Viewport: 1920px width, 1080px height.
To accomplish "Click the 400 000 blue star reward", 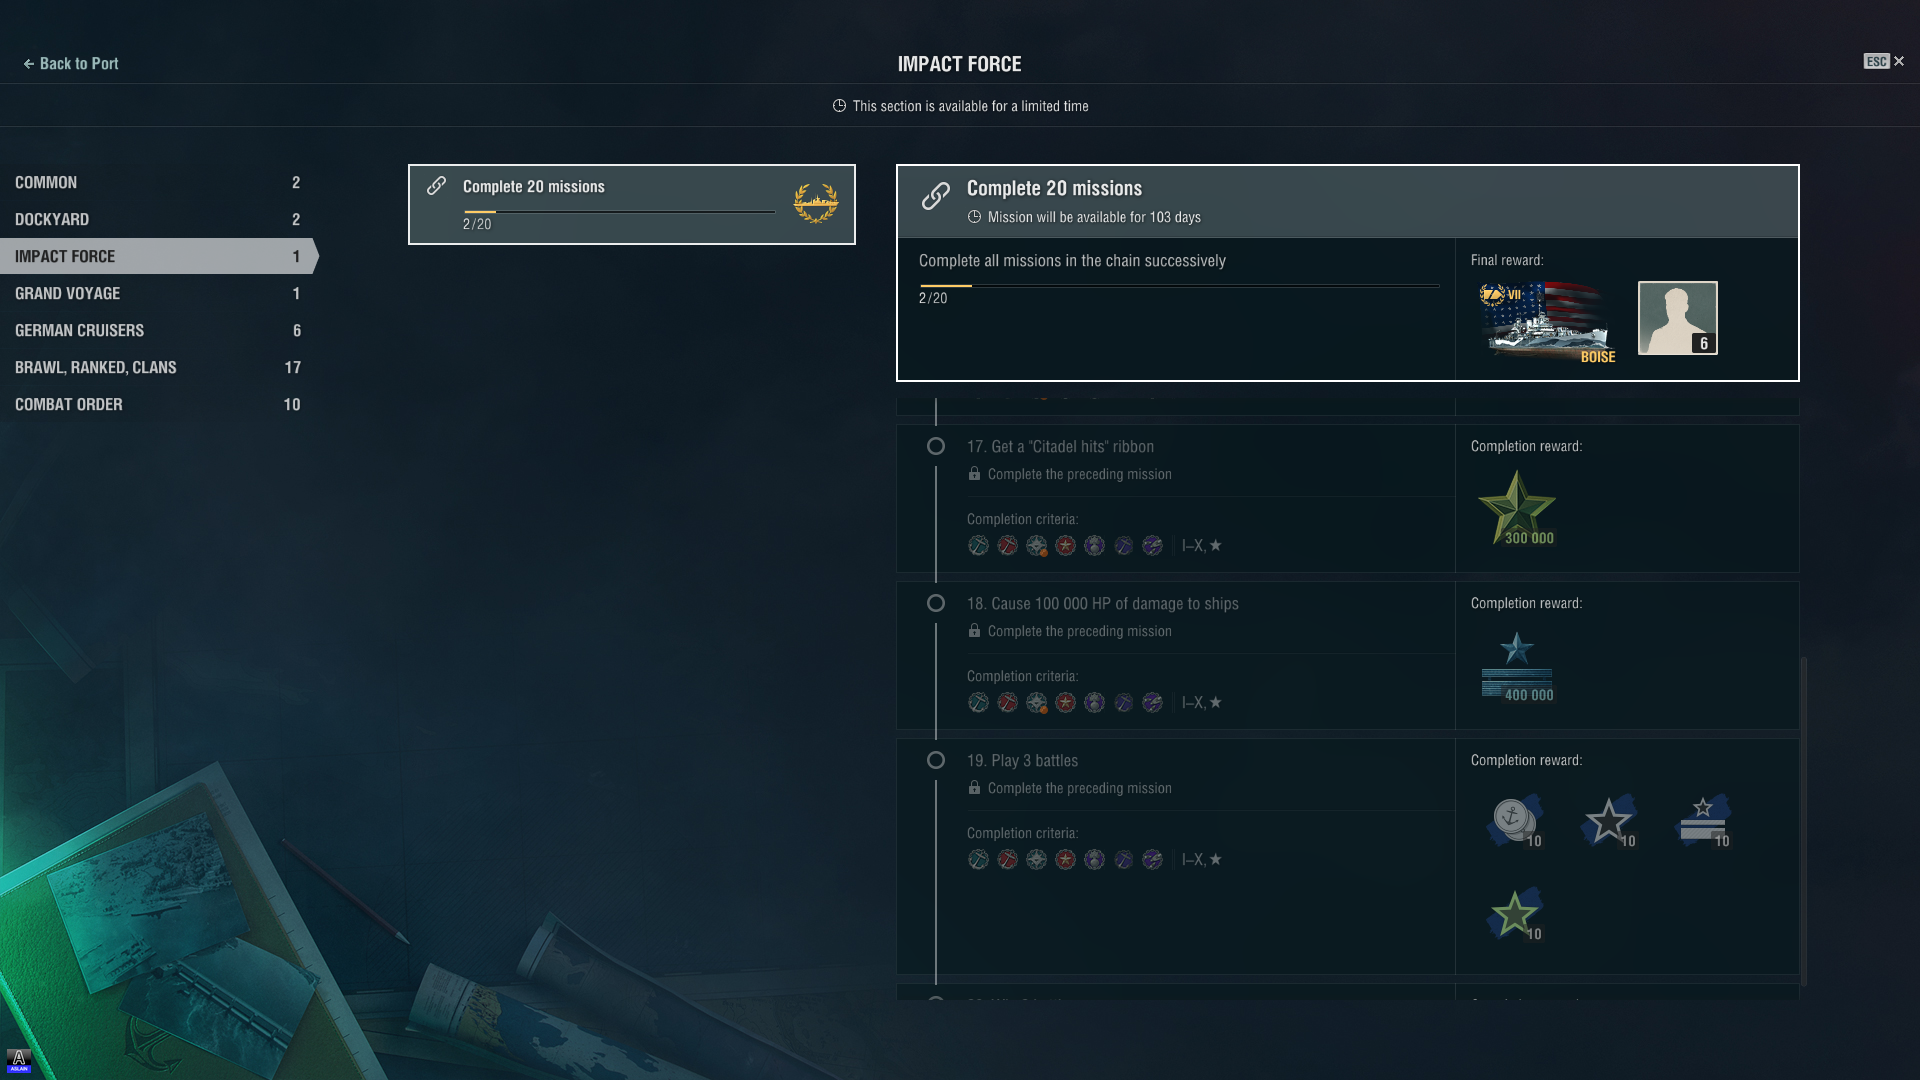I will 1517,666.
